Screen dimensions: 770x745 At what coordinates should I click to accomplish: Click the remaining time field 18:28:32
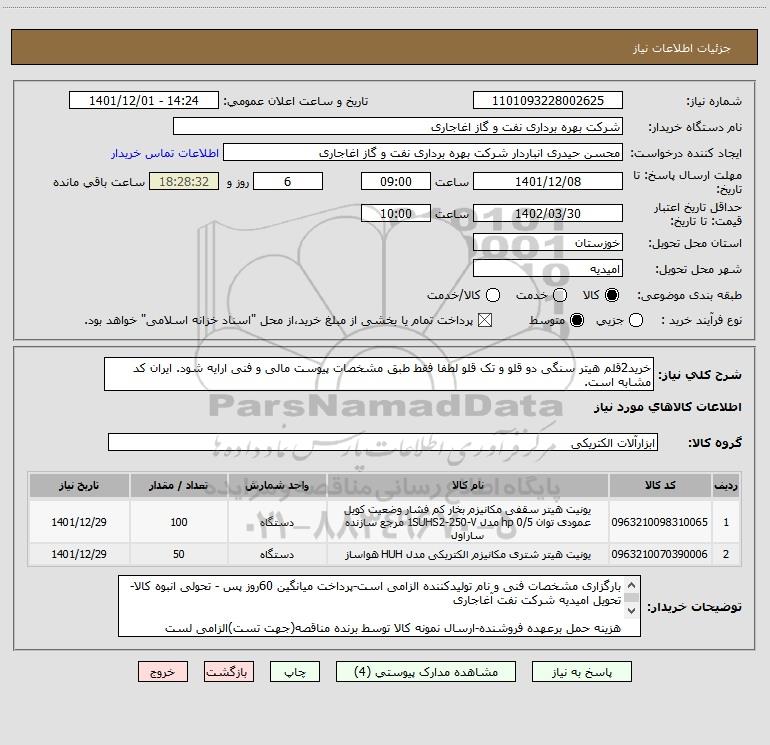[184, 181]
